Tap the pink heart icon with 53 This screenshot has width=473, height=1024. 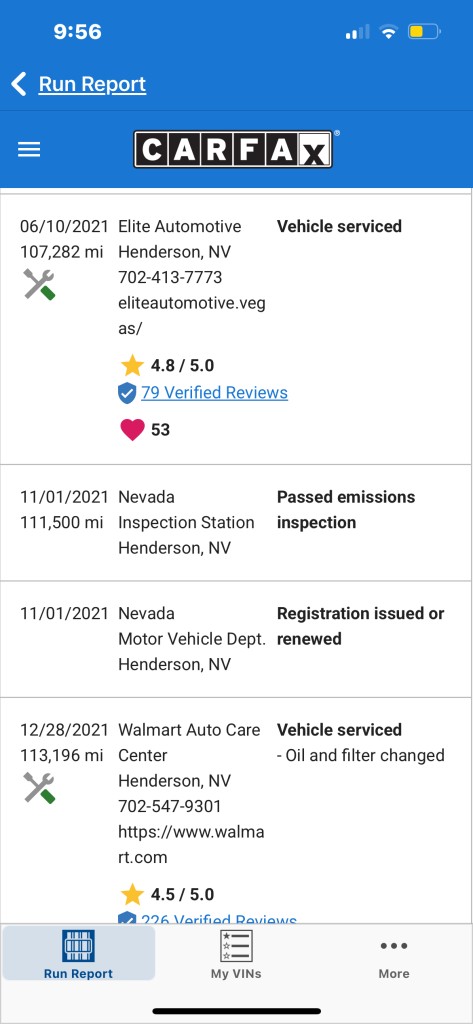coord(132,430)
